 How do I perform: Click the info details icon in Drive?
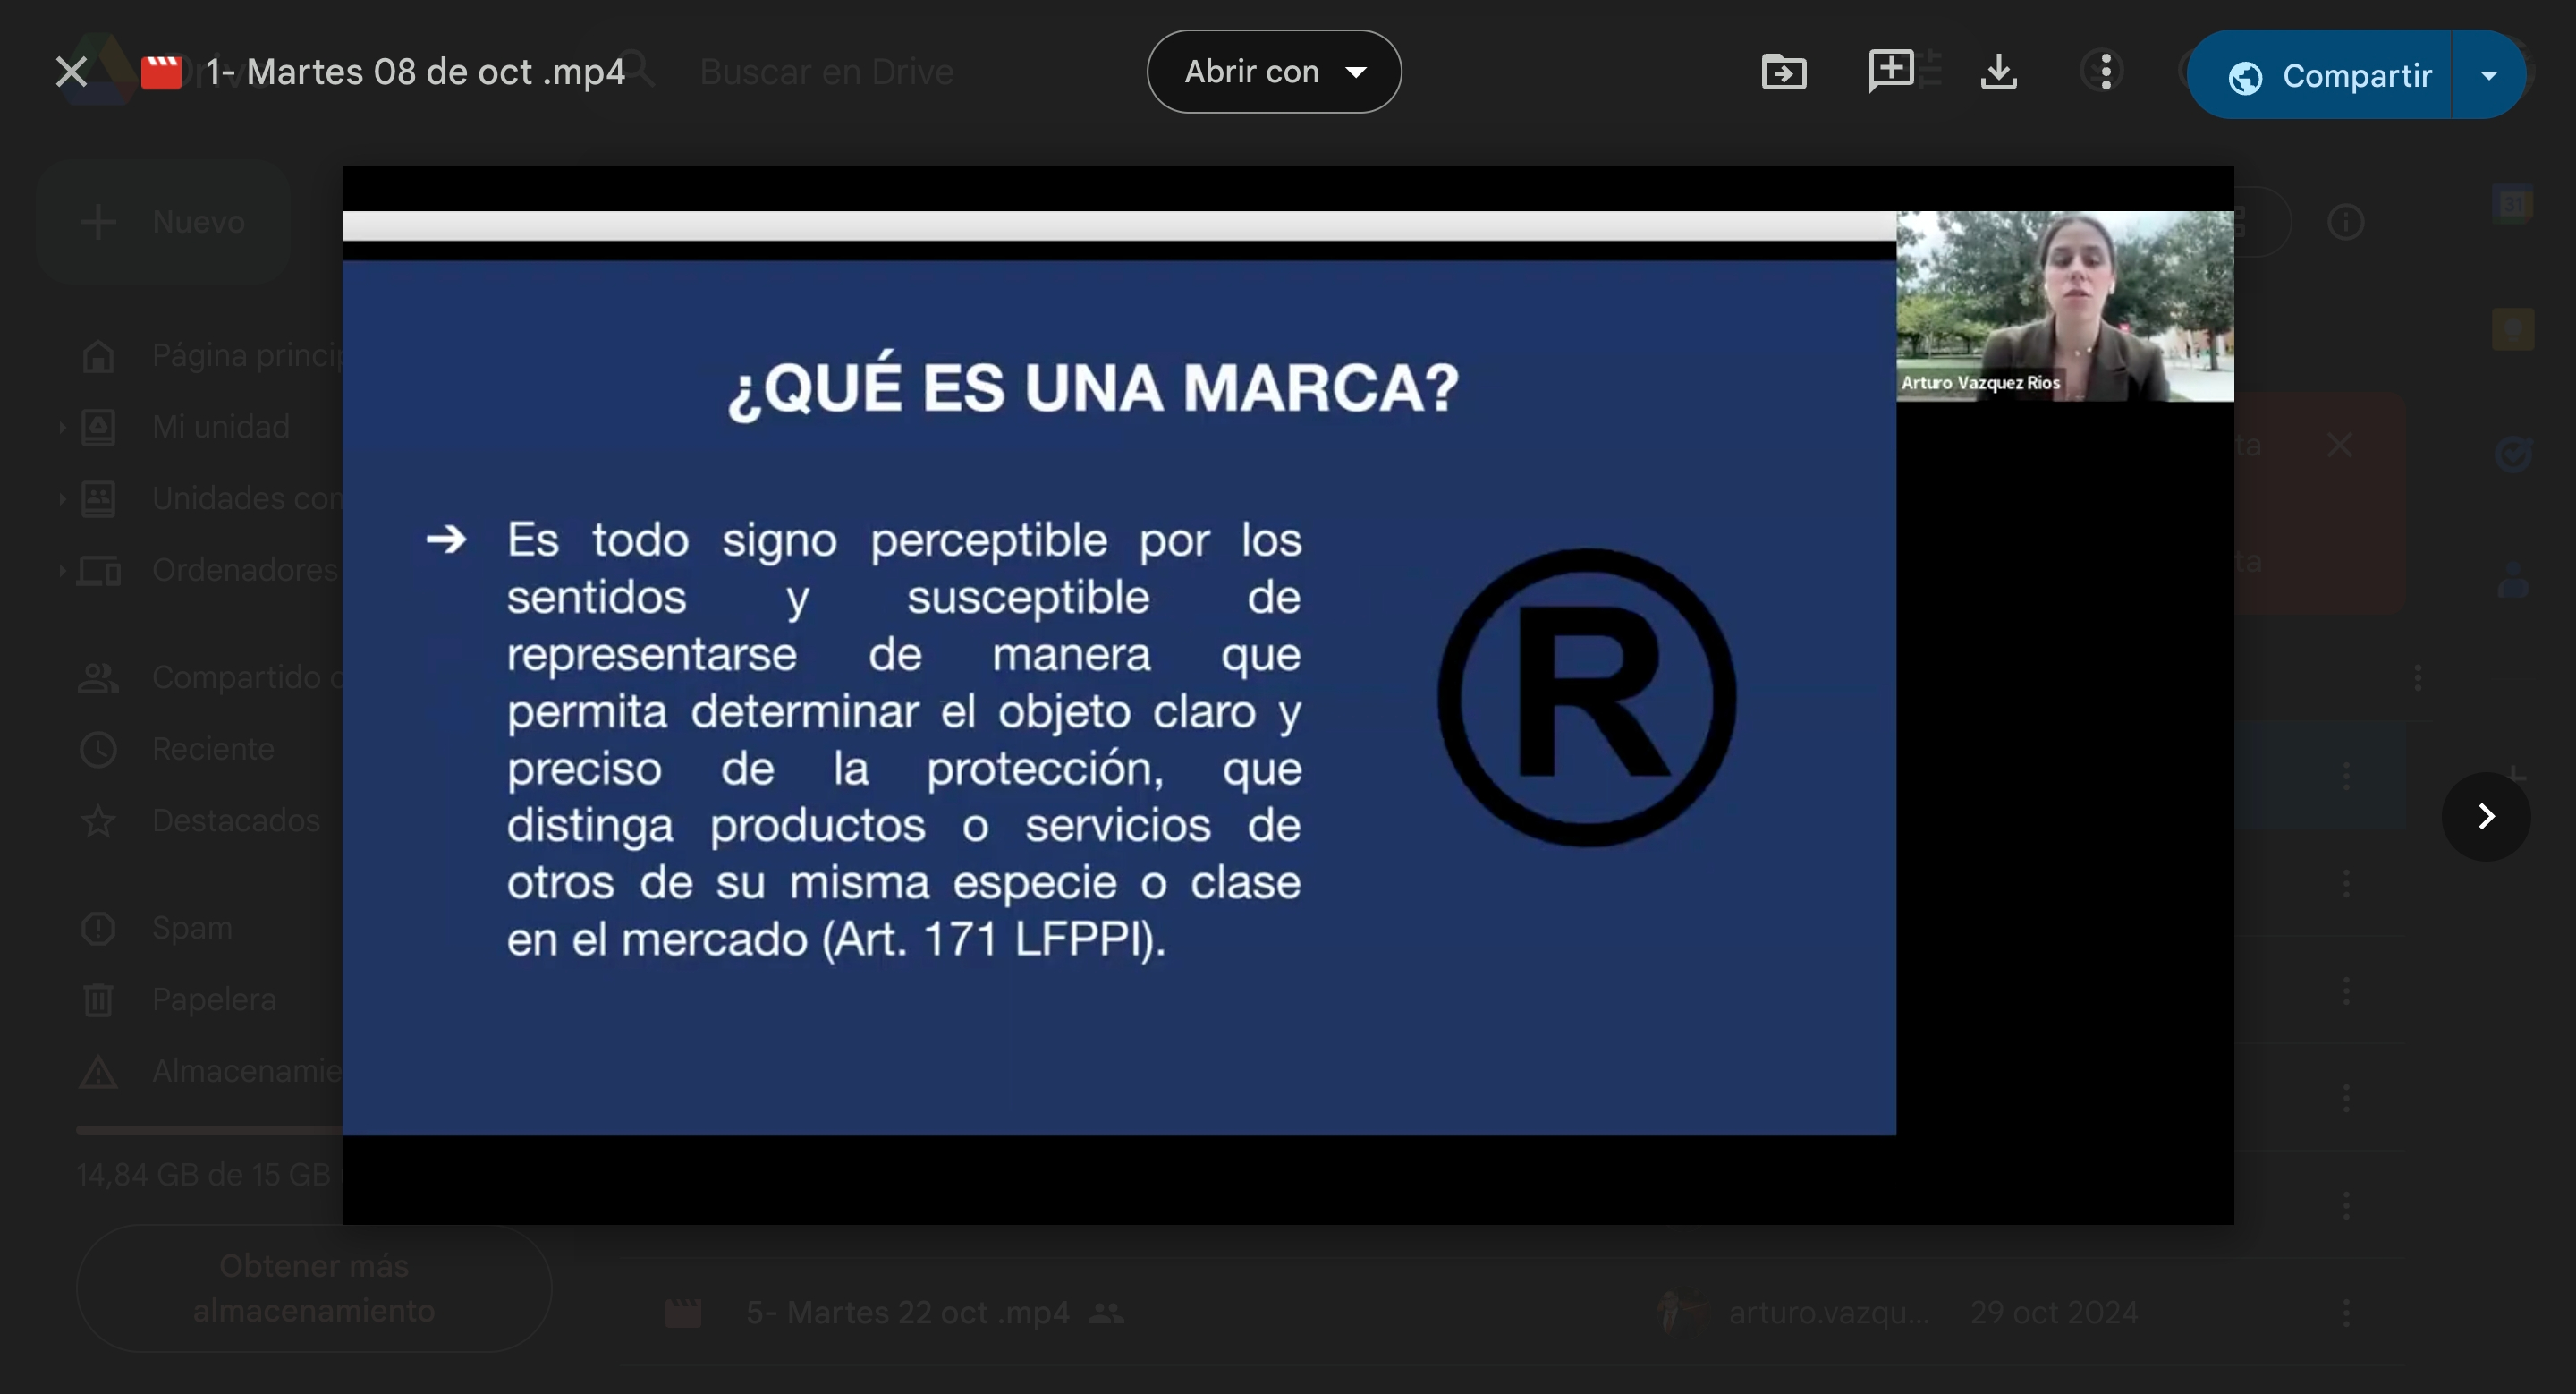click(2346, 222)
